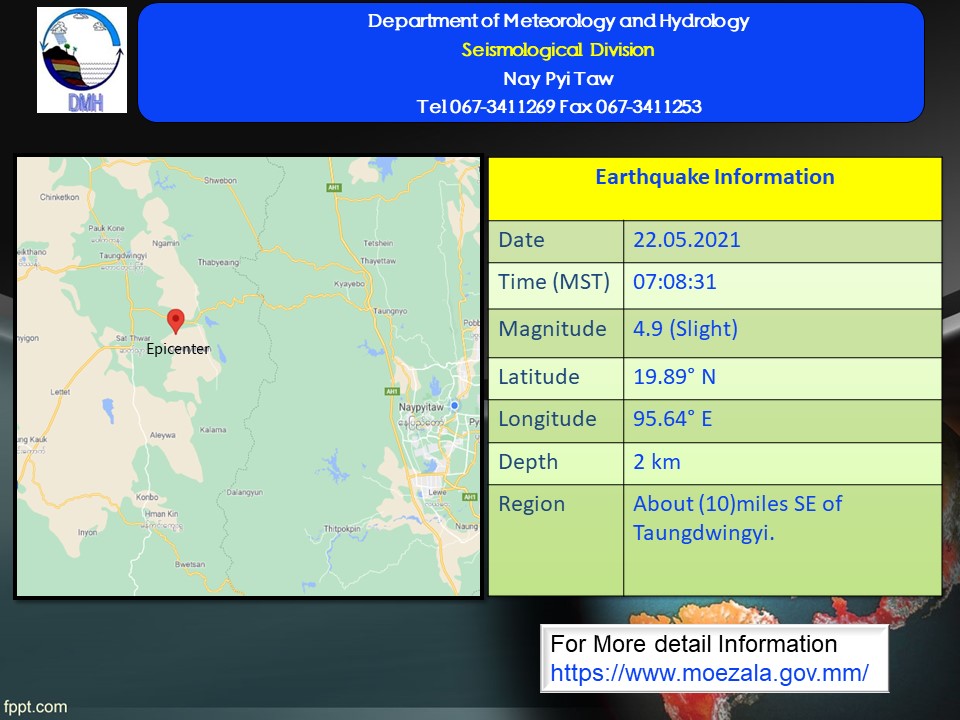Select the time value 07:08:31
Viewport: 960px width, 720px height.
(x=675, y=282)
